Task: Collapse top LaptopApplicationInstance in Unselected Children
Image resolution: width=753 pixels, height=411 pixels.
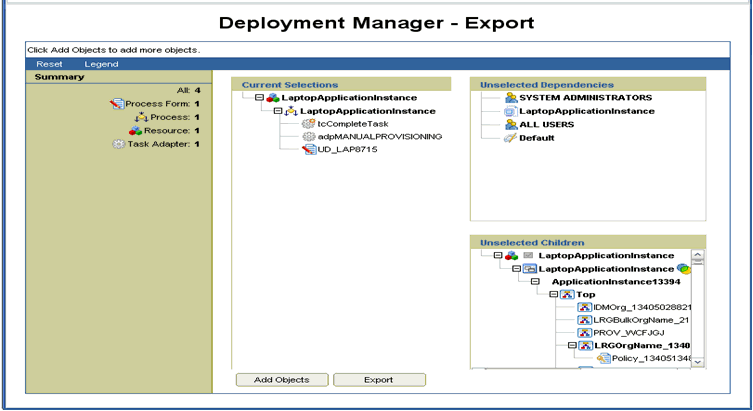Action: click(x=498, y=255)
